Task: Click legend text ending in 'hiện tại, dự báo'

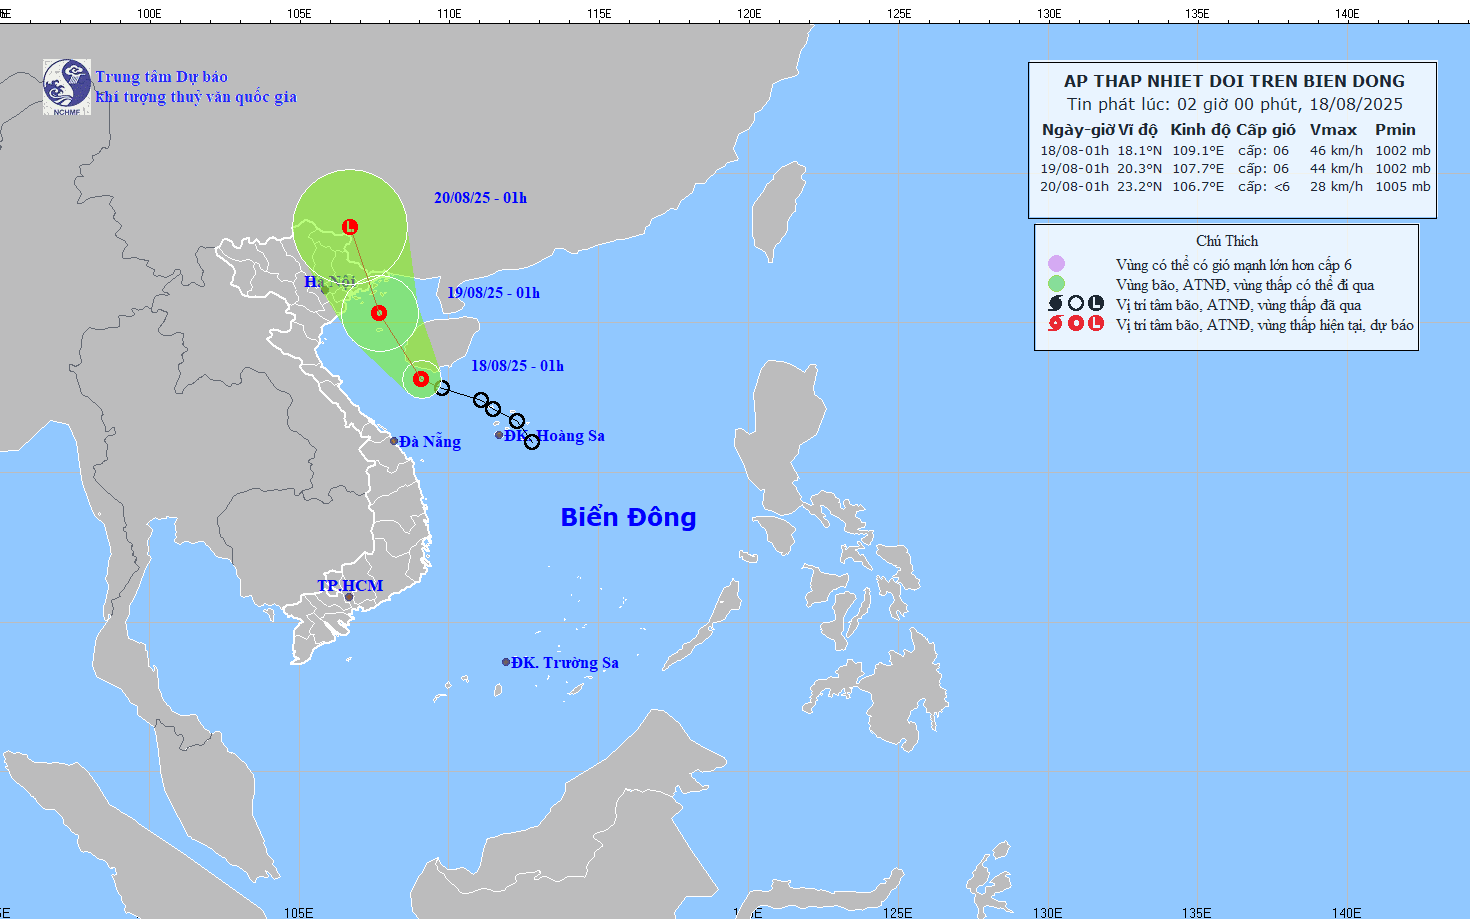Action: coord(1265,325)
